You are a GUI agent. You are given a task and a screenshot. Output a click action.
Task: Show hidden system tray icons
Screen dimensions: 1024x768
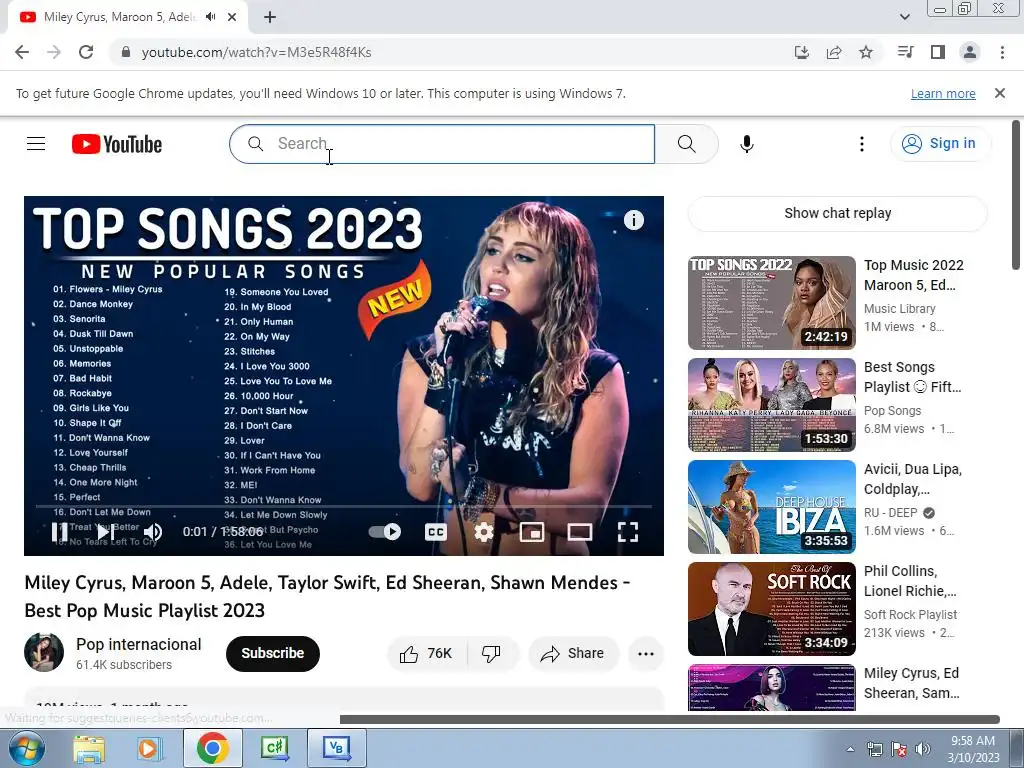click(850, 749)
